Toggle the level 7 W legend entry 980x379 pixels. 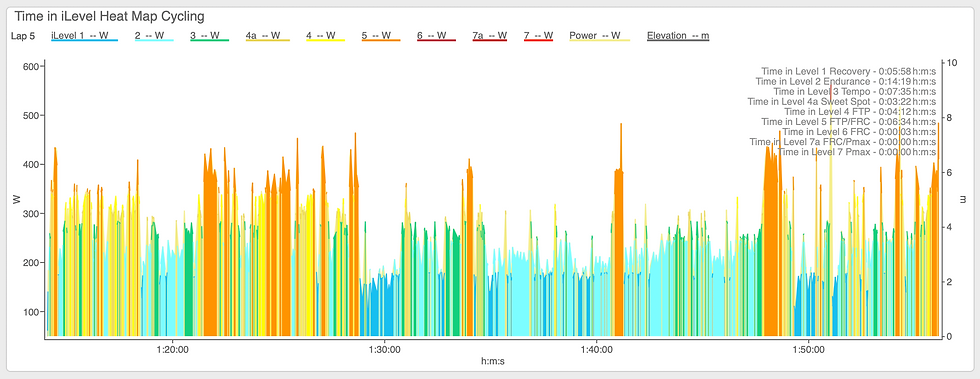tap(539, 36)
